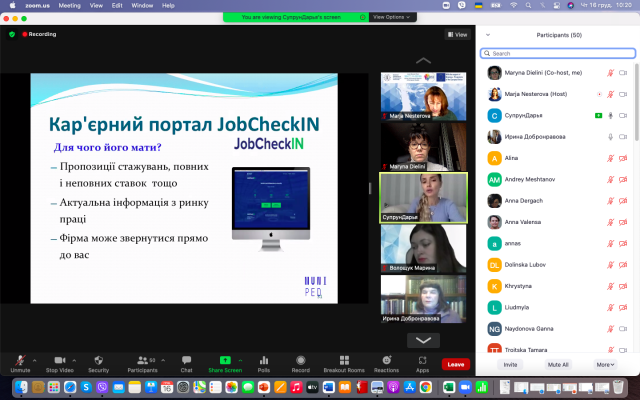Open Google Chrome from the Dock
Screen dimensions: 640x400
click(x=426, y=387)
